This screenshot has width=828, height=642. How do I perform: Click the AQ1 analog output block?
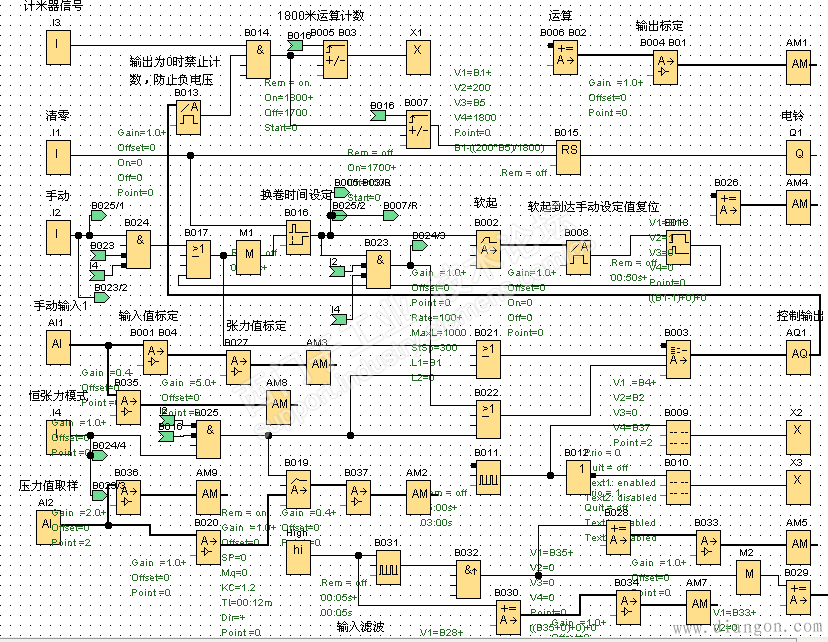(x=797, y=353)
